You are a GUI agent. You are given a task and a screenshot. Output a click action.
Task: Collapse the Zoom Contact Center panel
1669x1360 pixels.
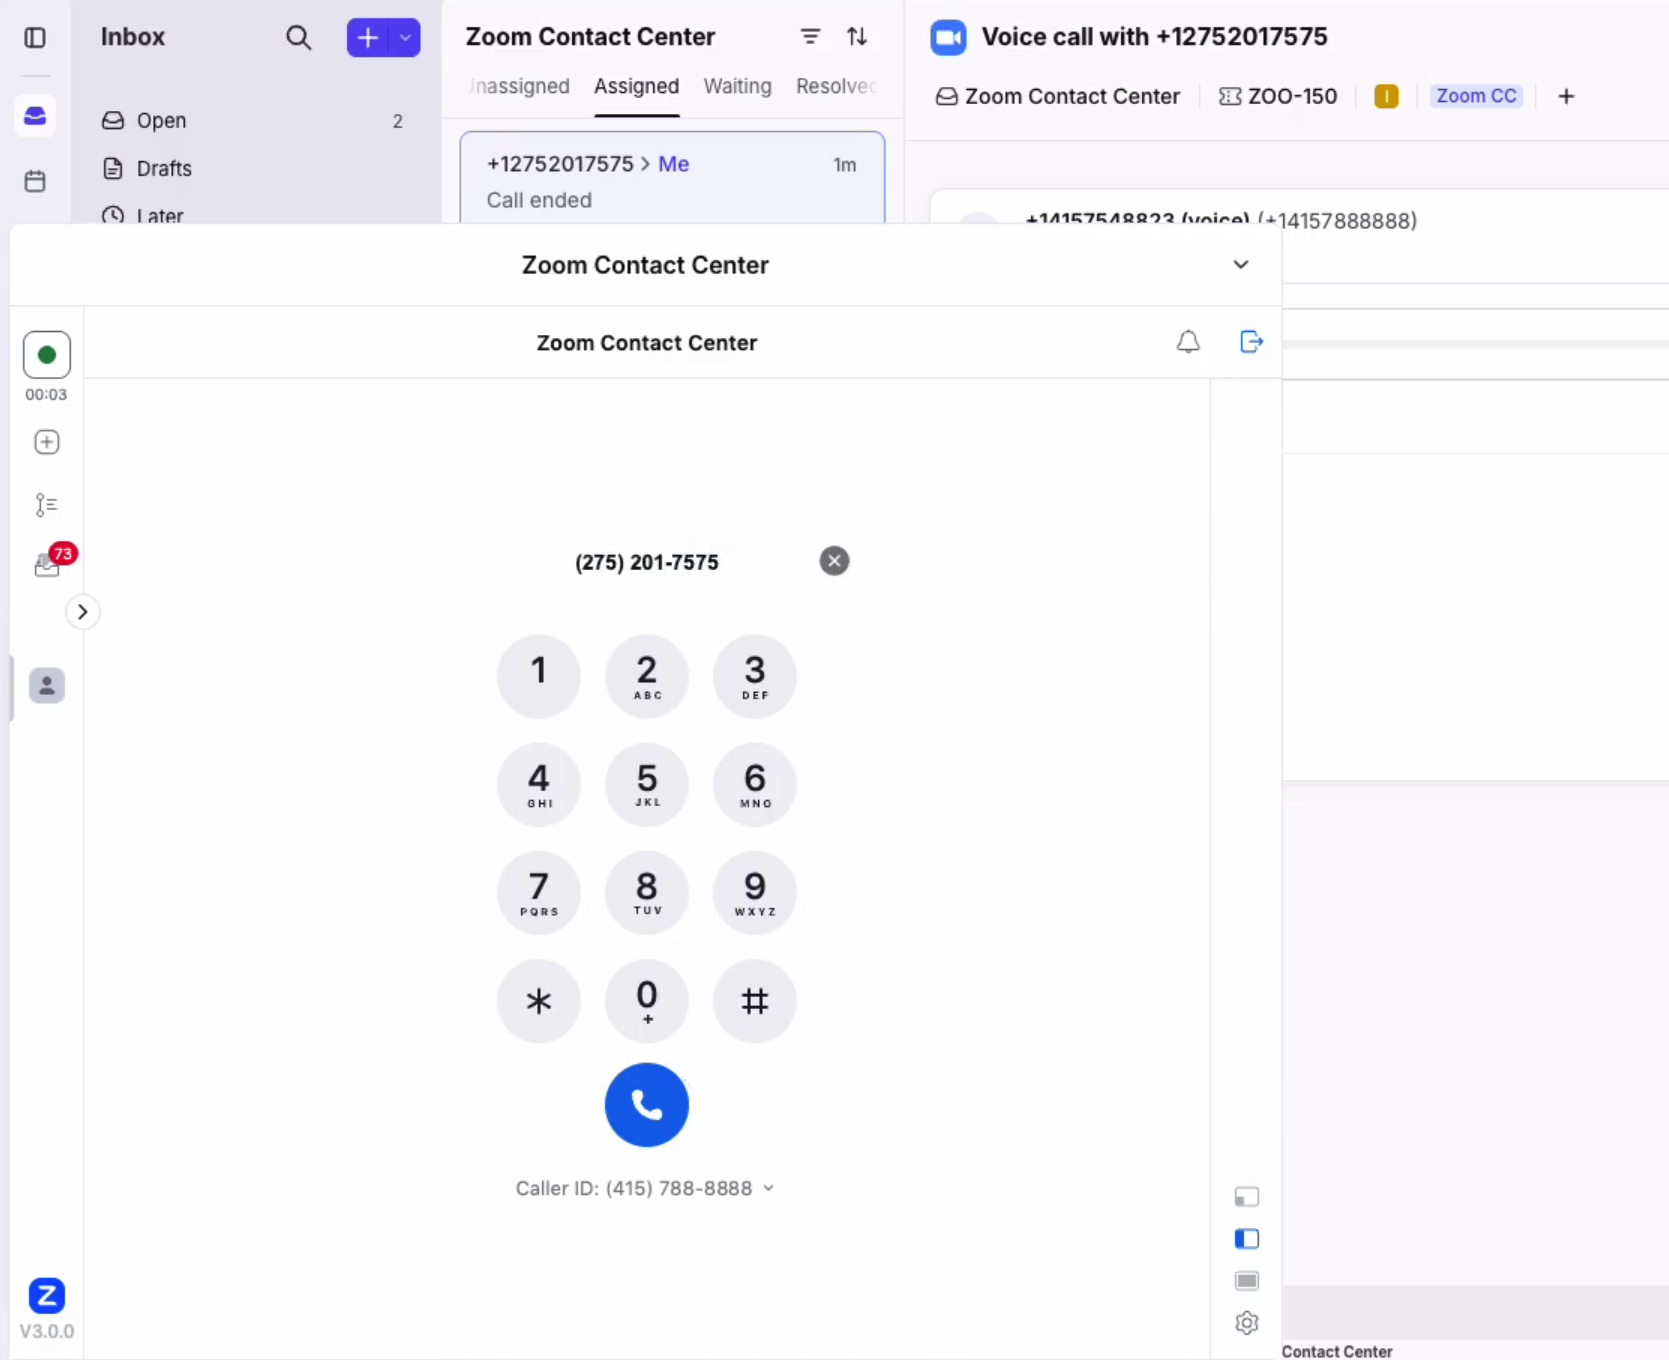tap(1240, 265)
